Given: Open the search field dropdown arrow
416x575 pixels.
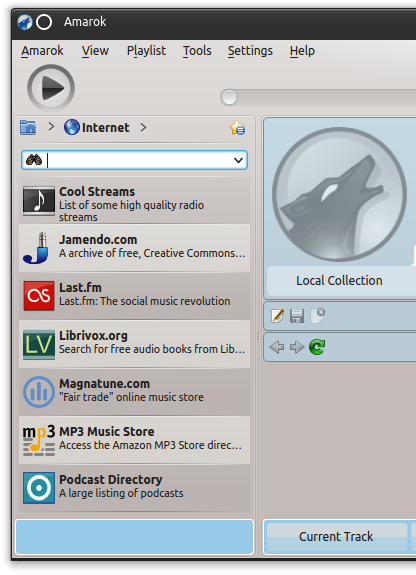Looking at the screenshot, I should (238, 160).
